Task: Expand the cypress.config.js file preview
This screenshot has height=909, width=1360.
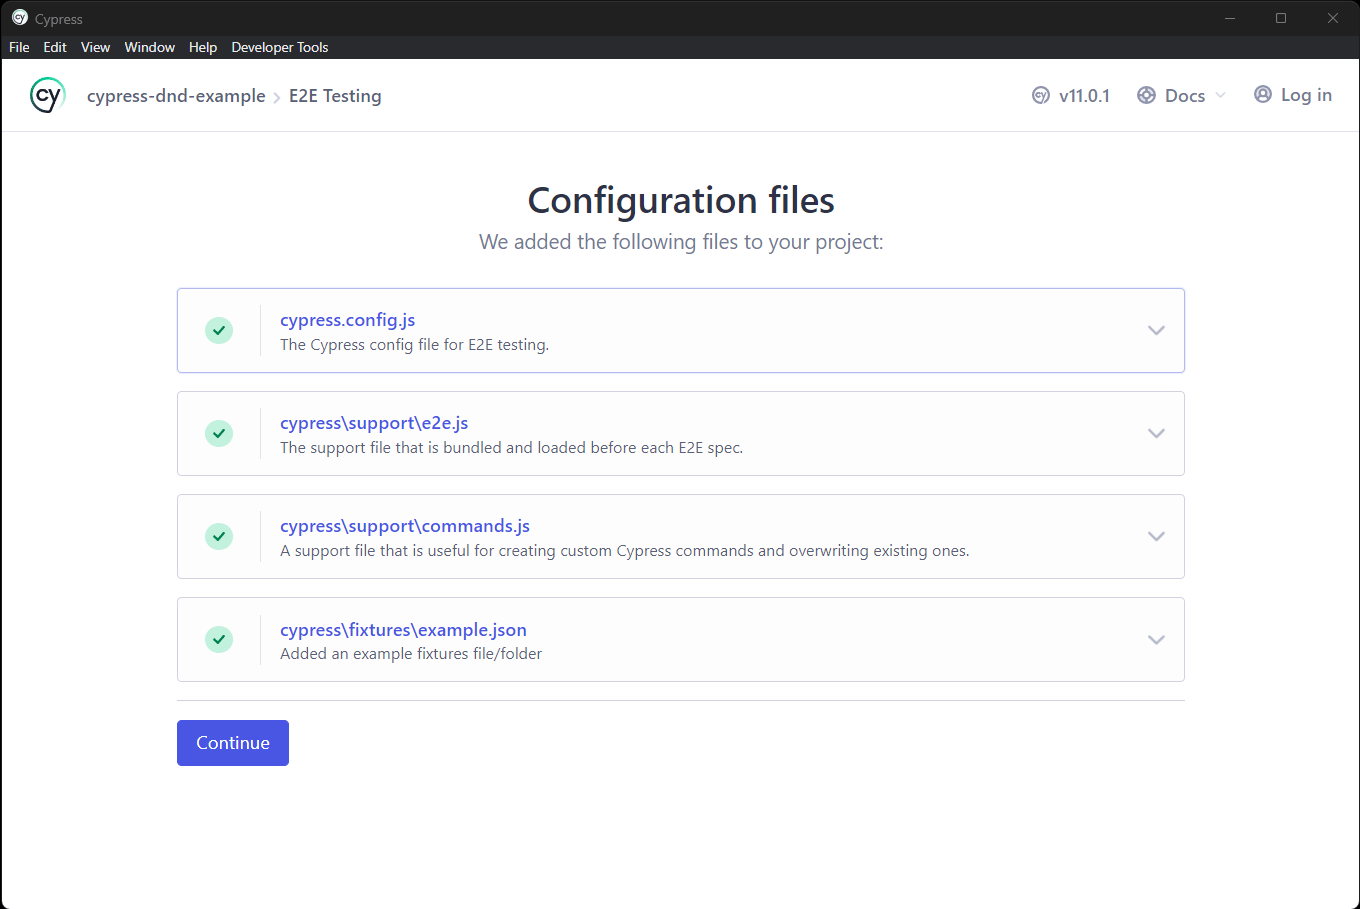Action: point(1156,330)
